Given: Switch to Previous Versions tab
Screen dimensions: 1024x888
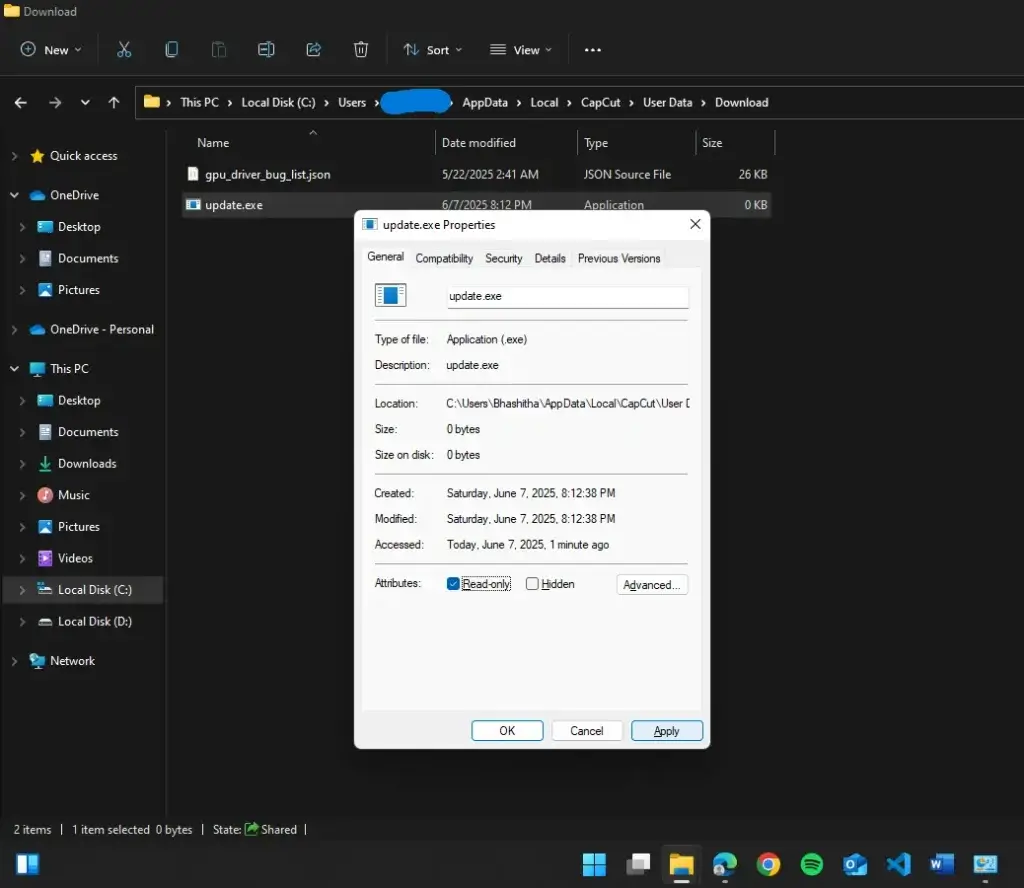Looking at the screenshot, I should point(619,259).
